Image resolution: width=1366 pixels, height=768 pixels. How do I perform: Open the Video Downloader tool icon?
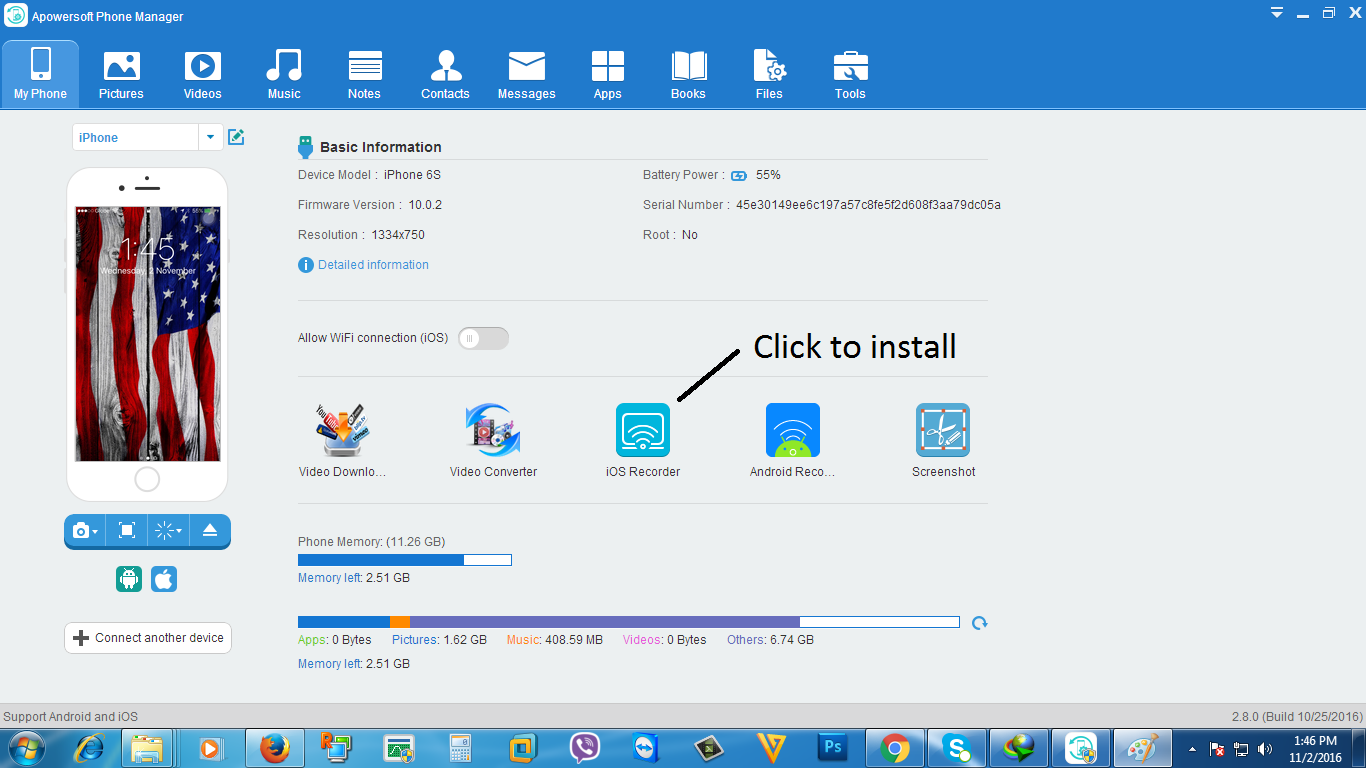pyautogui.click(x=342, y=430)
